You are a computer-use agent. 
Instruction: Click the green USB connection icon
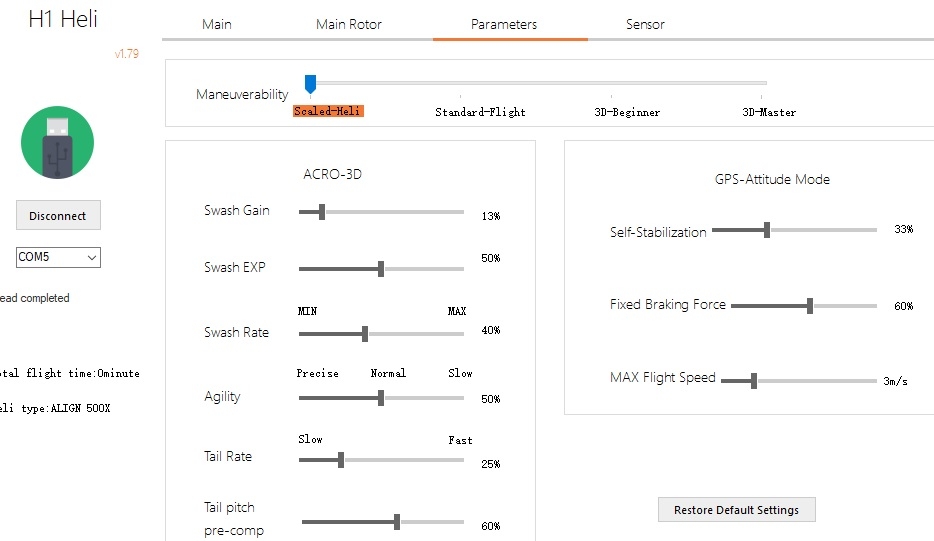(57, 142)
